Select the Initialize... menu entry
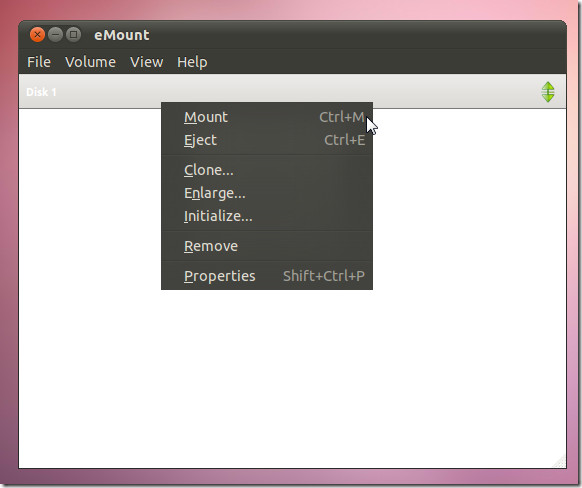 pyautogui.click(x=267, y=216)
